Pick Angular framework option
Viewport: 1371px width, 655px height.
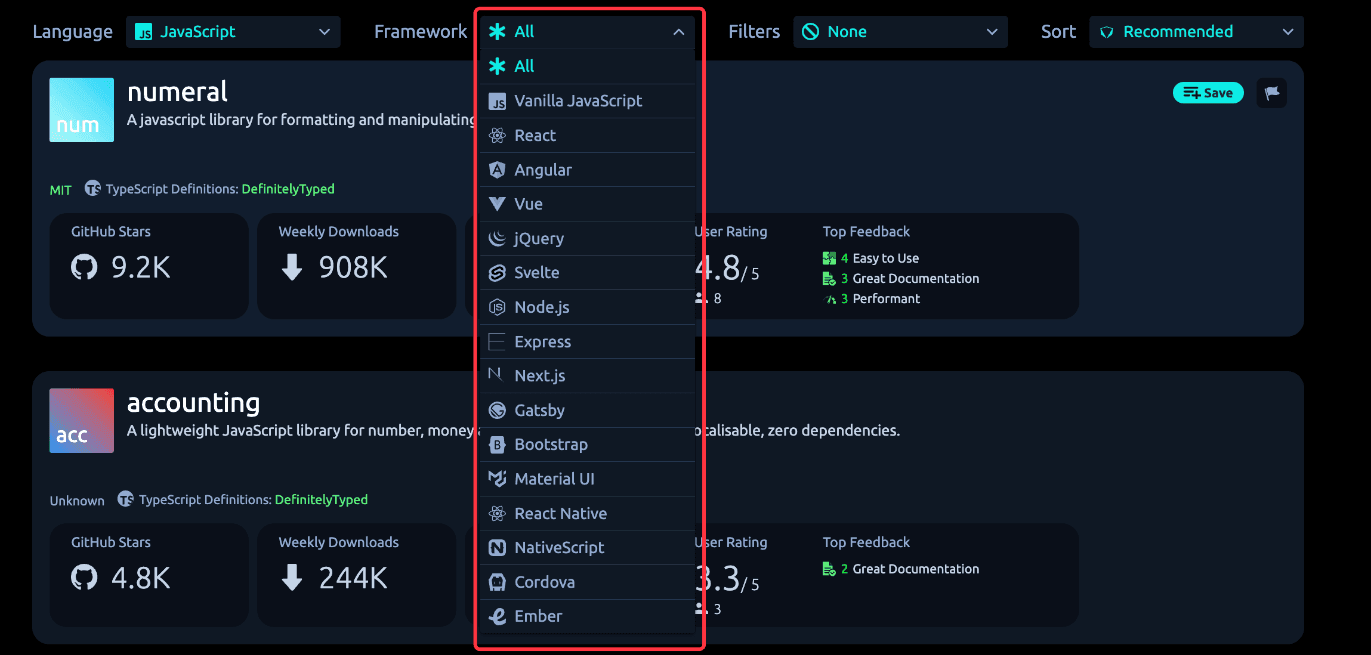587,170
